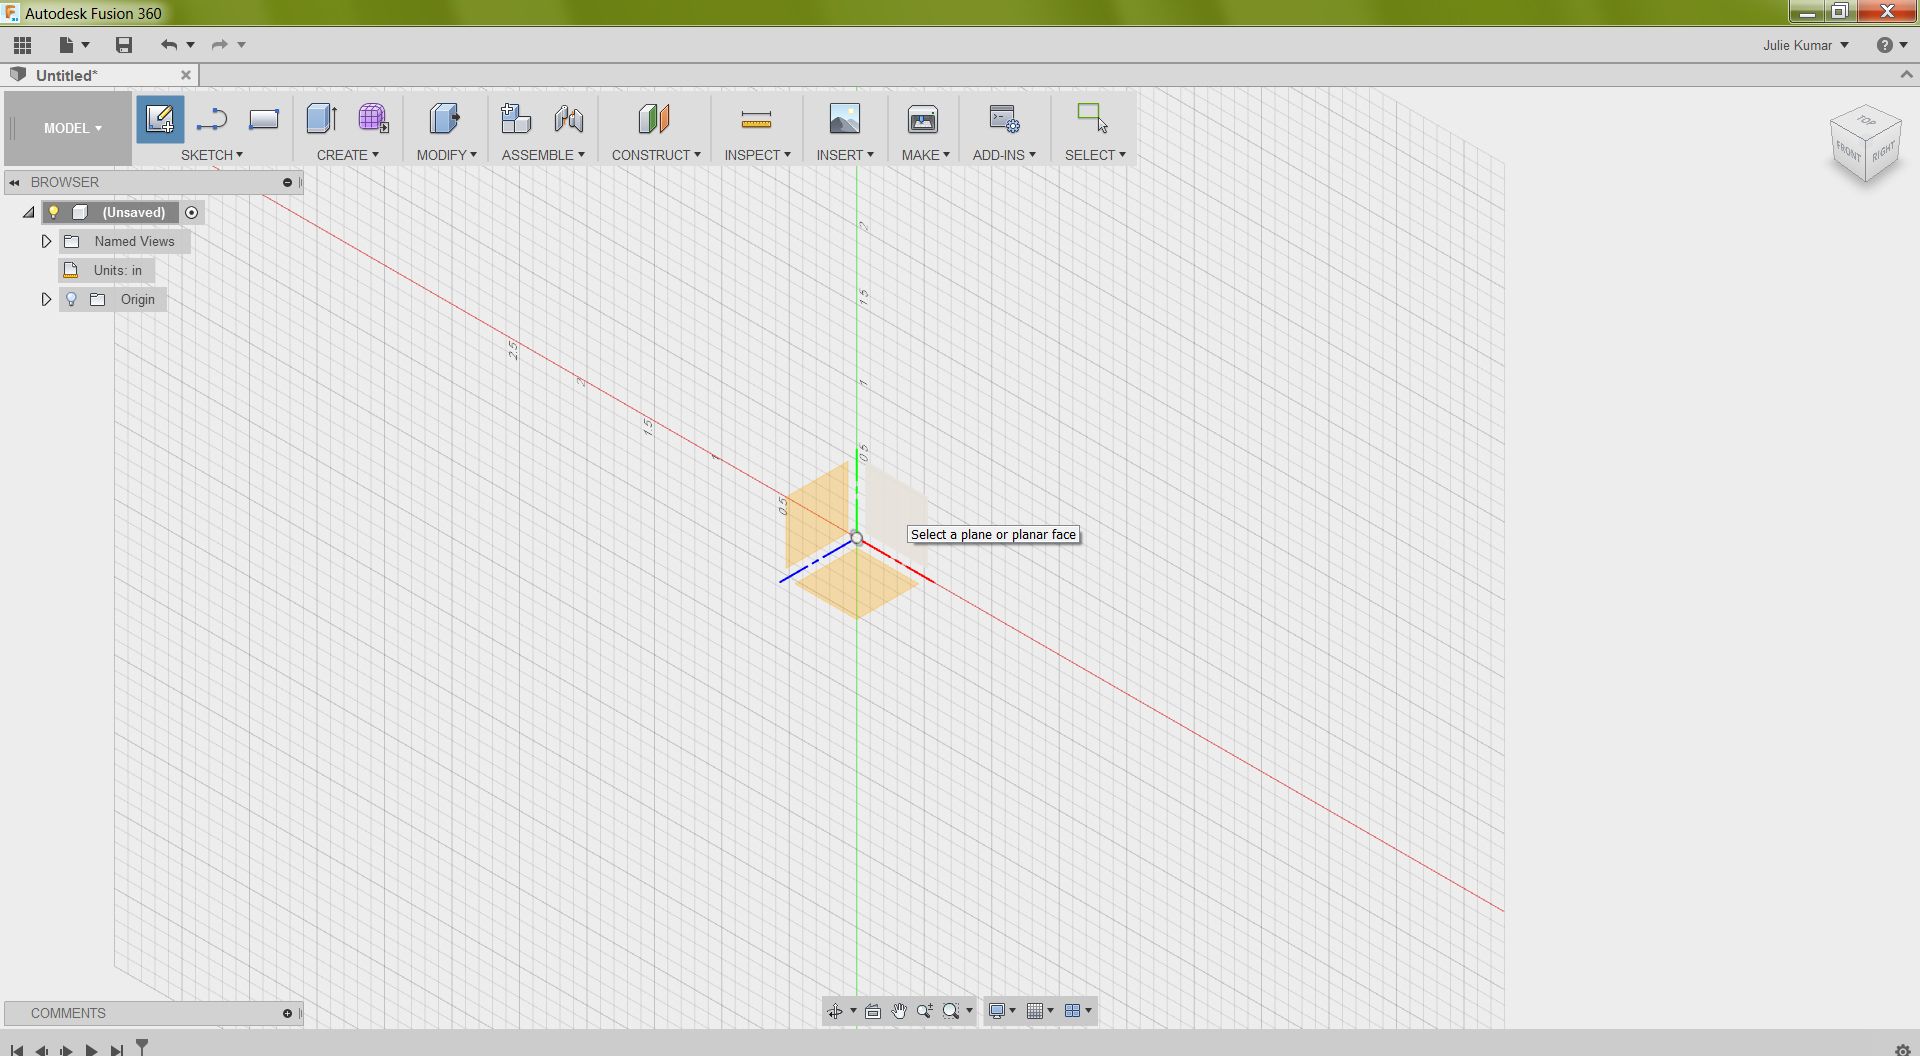Viewport: 1920px width, 1056px height.
Task: Click the Insert image icon
Action: (845, 118)
